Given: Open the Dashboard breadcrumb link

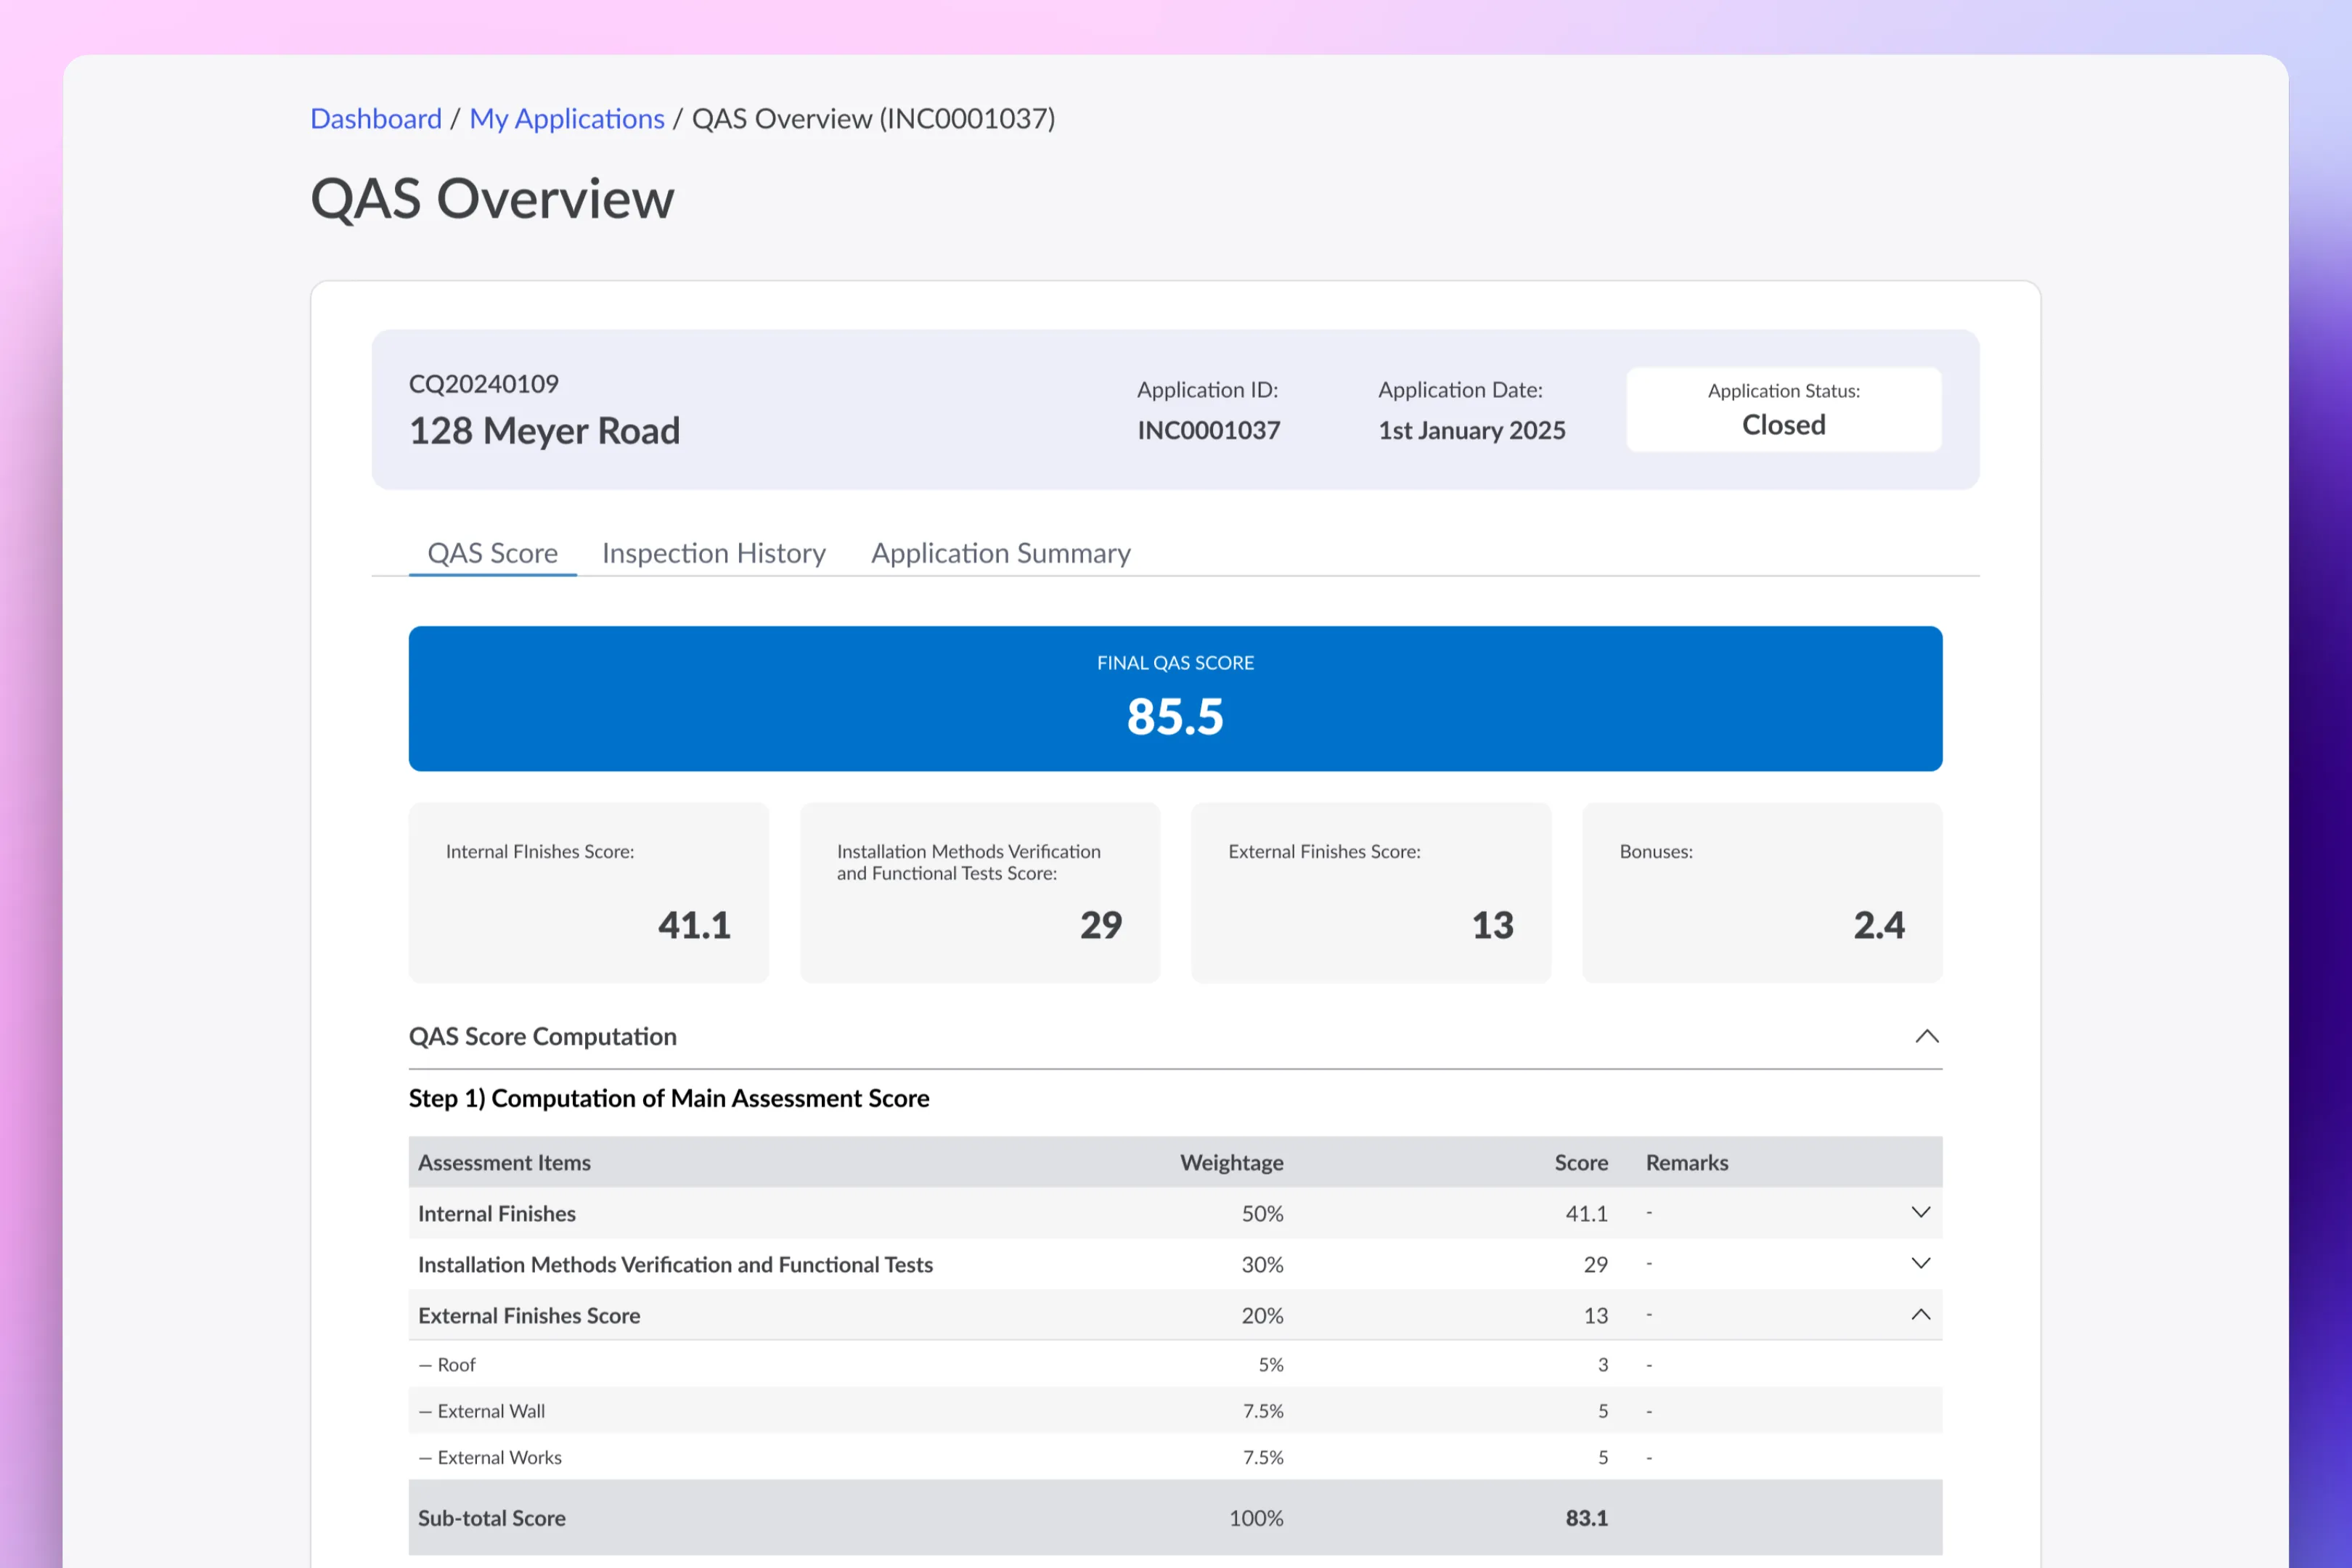Looking at the screenshot, I should pyautogui.click(x=375, y=118).
